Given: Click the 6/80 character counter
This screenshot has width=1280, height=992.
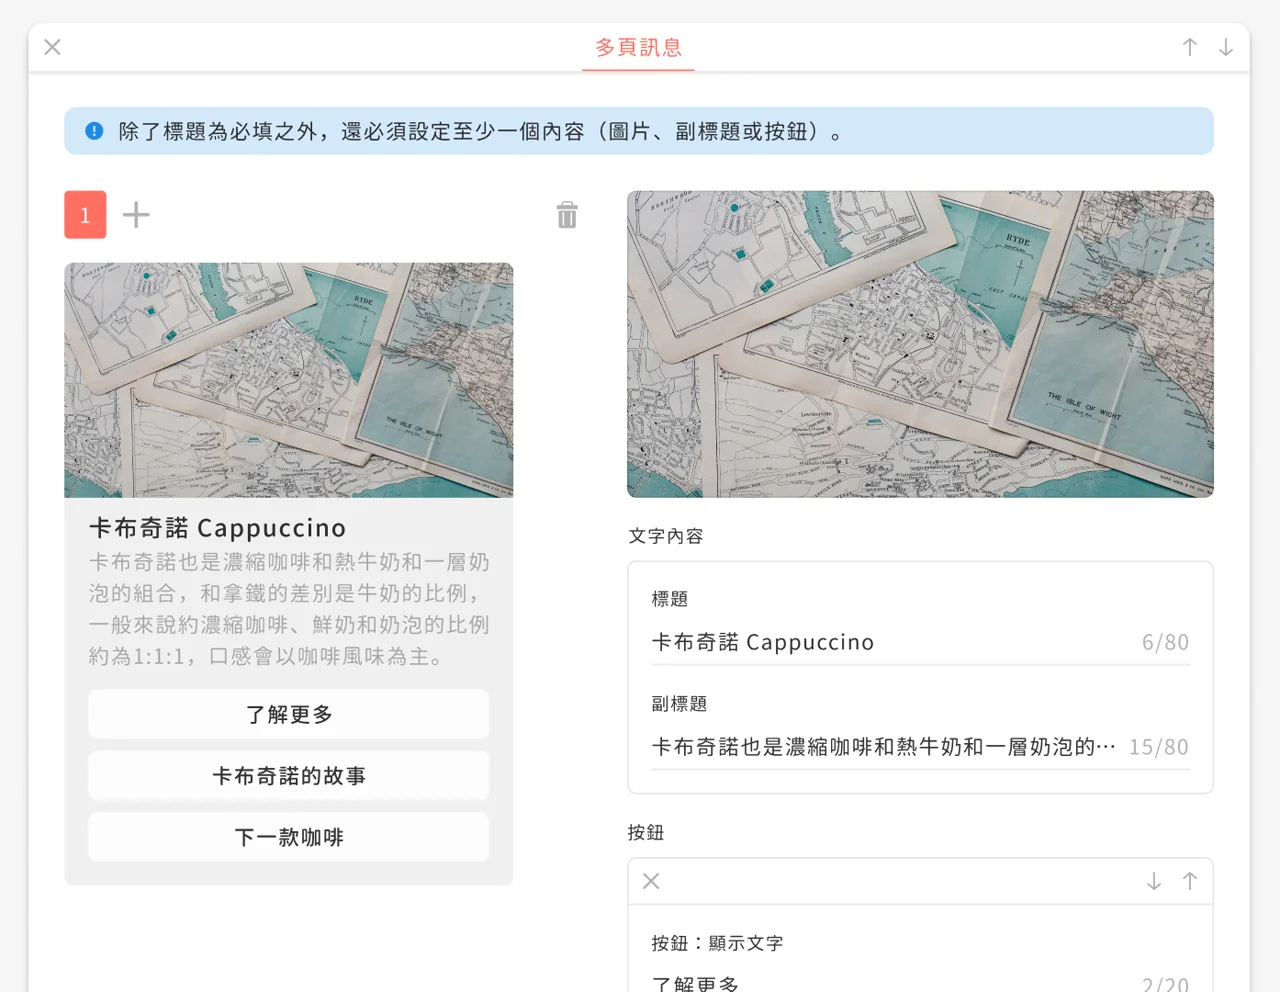Looking at the screenshot, I should pyautogui.click(x=1166, y=643).
